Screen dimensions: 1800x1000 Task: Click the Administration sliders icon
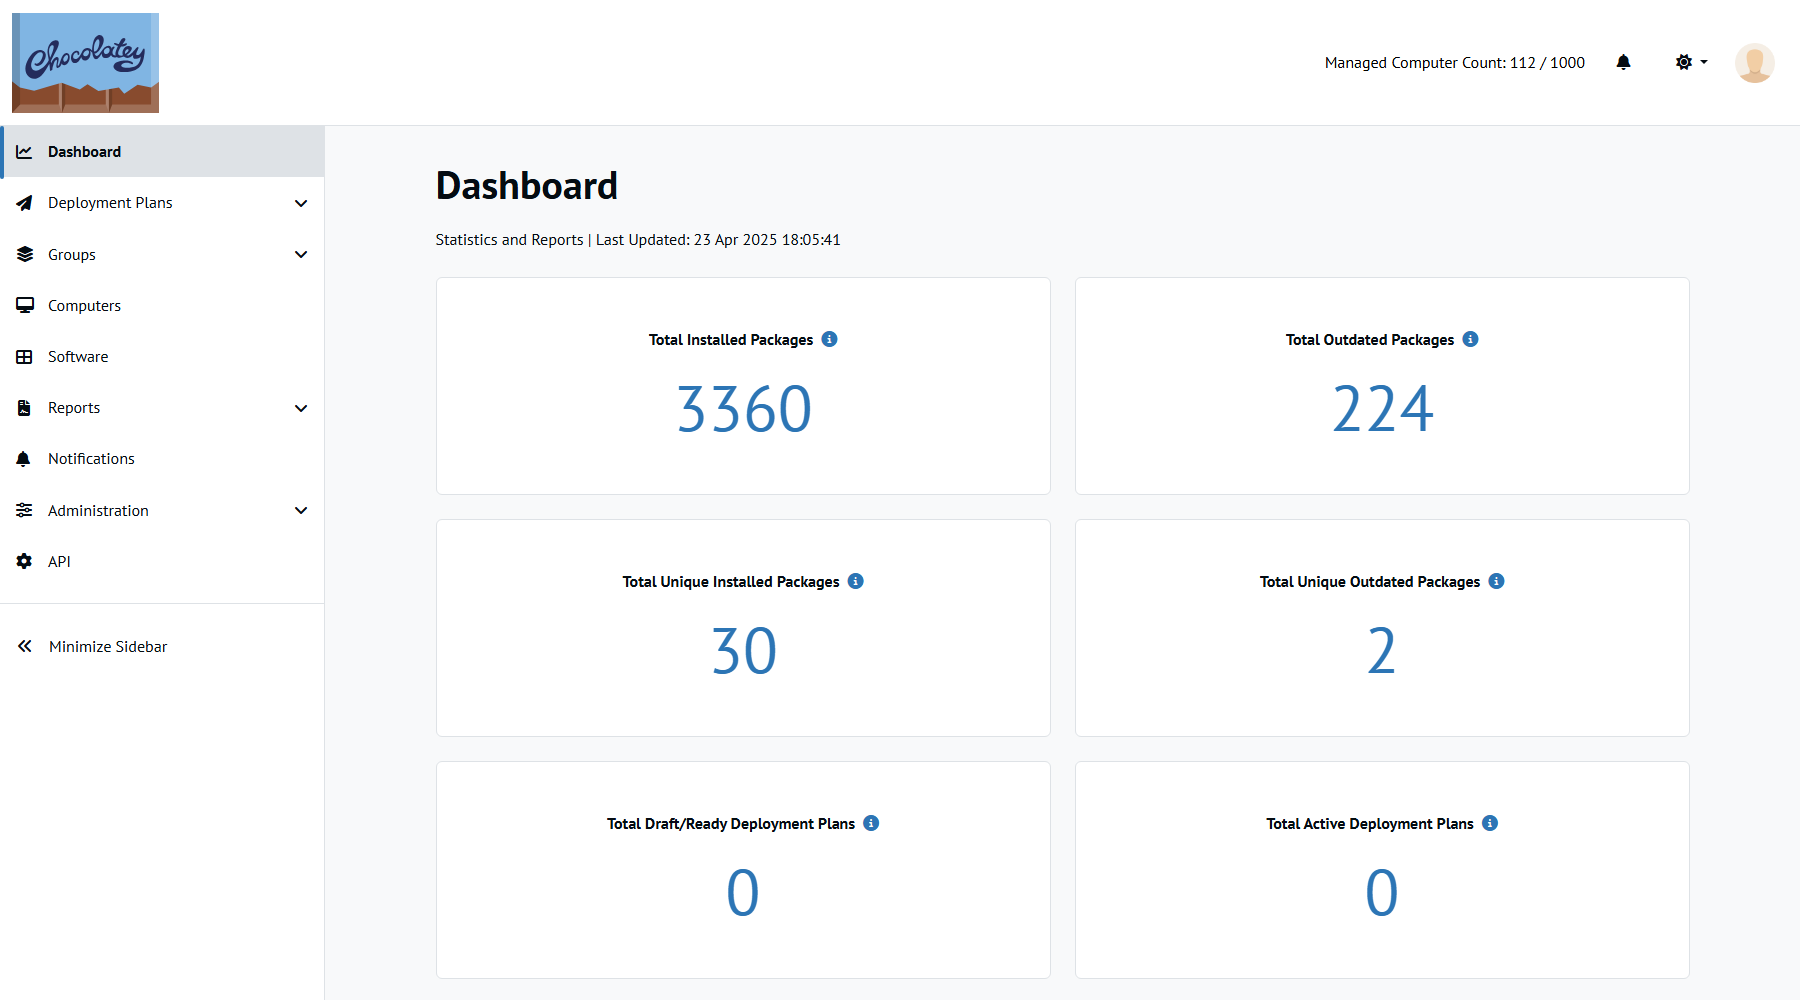pos(24,510)
